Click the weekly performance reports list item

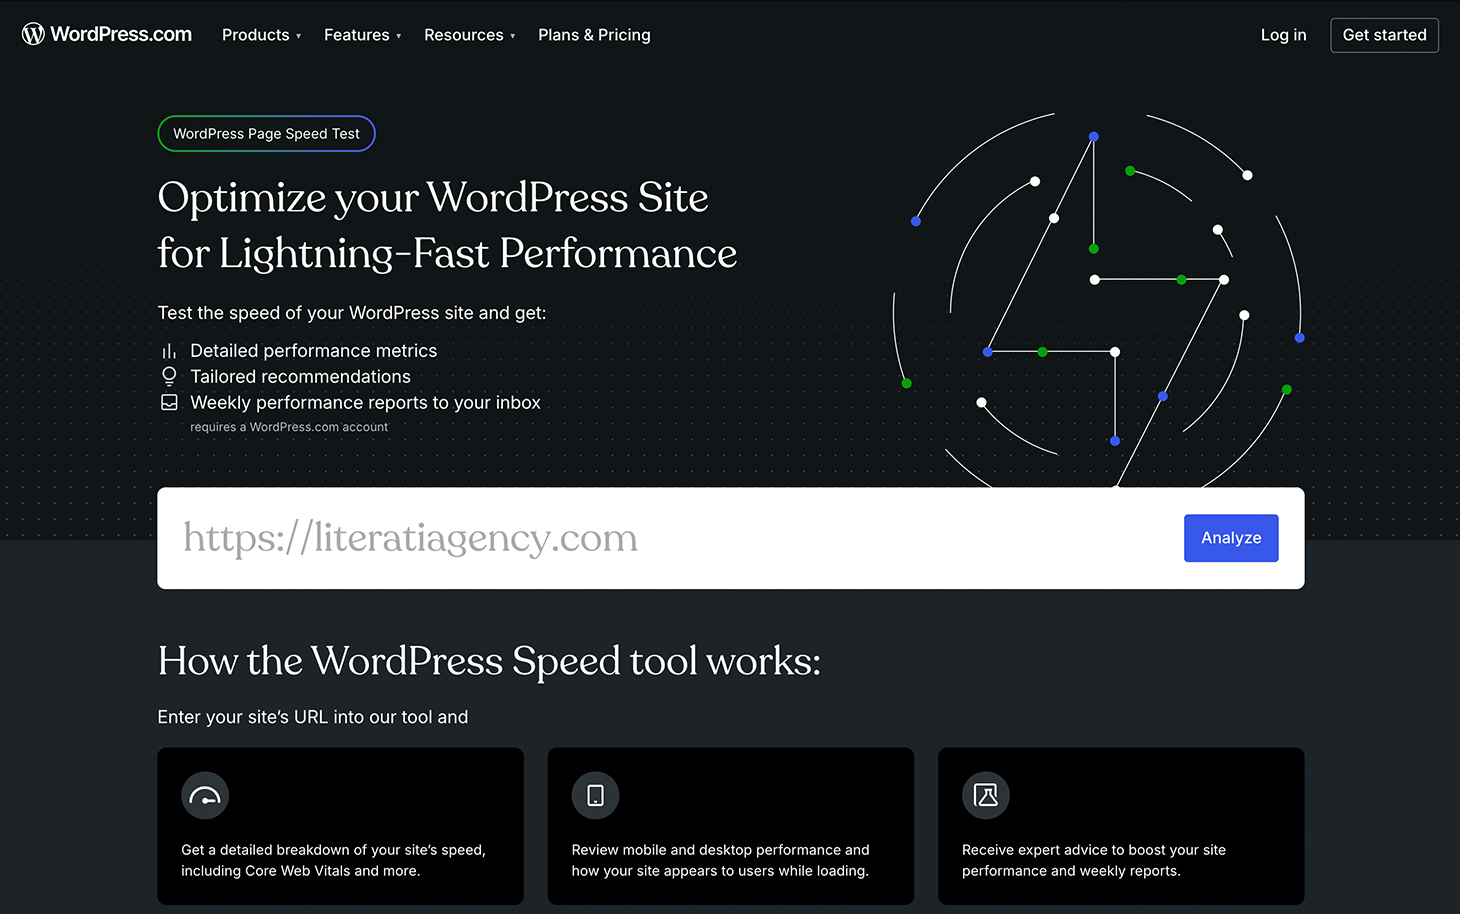click(364, 402)
